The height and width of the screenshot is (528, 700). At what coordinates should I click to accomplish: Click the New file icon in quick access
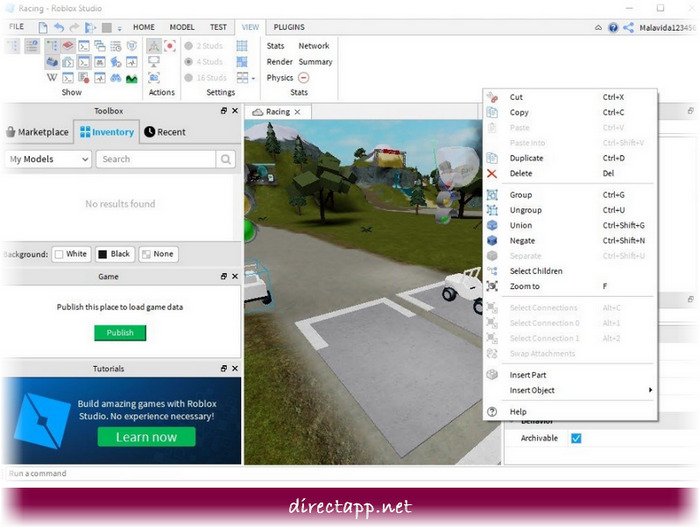tap(43, 28)
